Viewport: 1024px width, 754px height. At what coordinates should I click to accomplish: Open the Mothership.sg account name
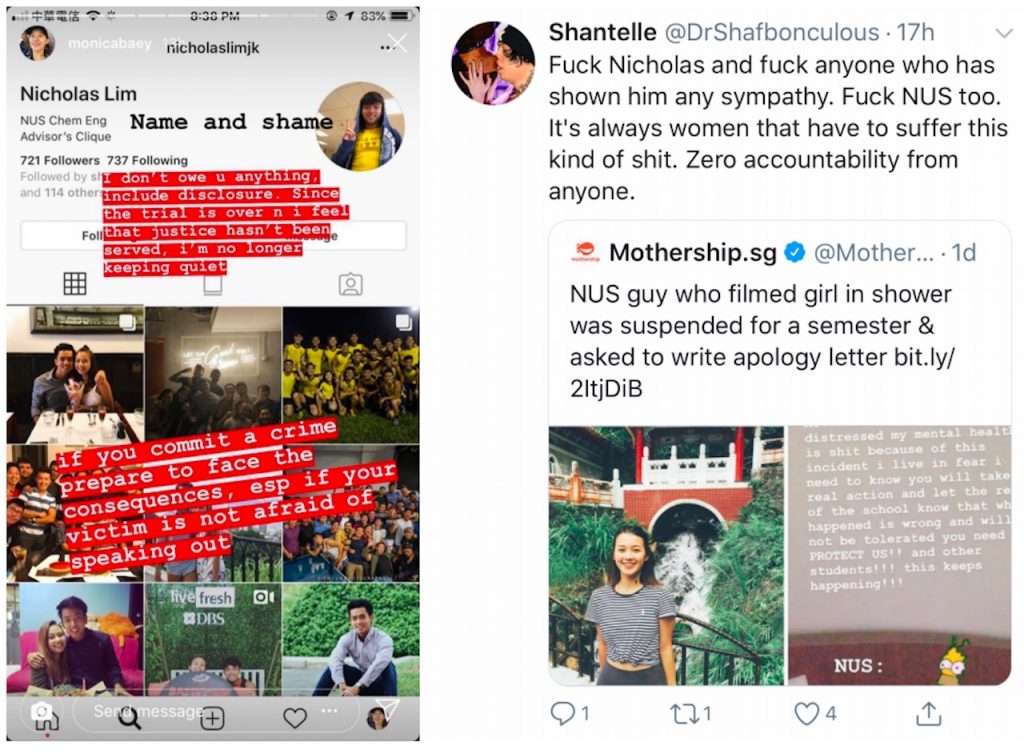click(x=692, y=253)
